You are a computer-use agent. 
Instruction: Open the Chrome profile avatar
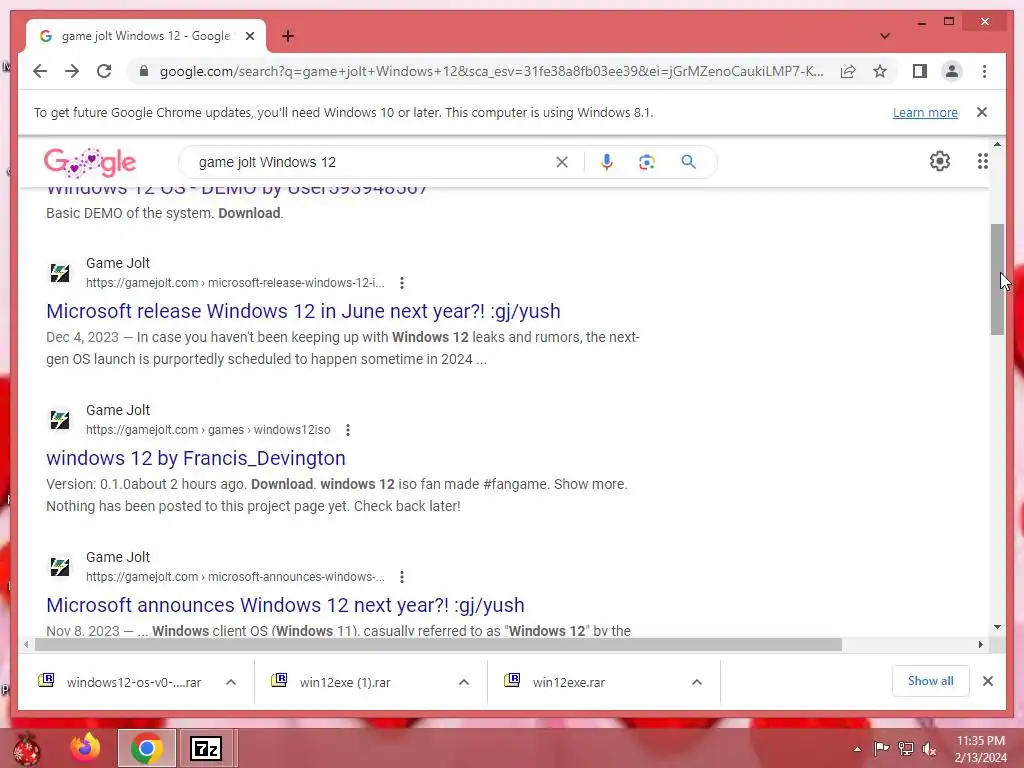pyautogui.click(x=952, y=71)
